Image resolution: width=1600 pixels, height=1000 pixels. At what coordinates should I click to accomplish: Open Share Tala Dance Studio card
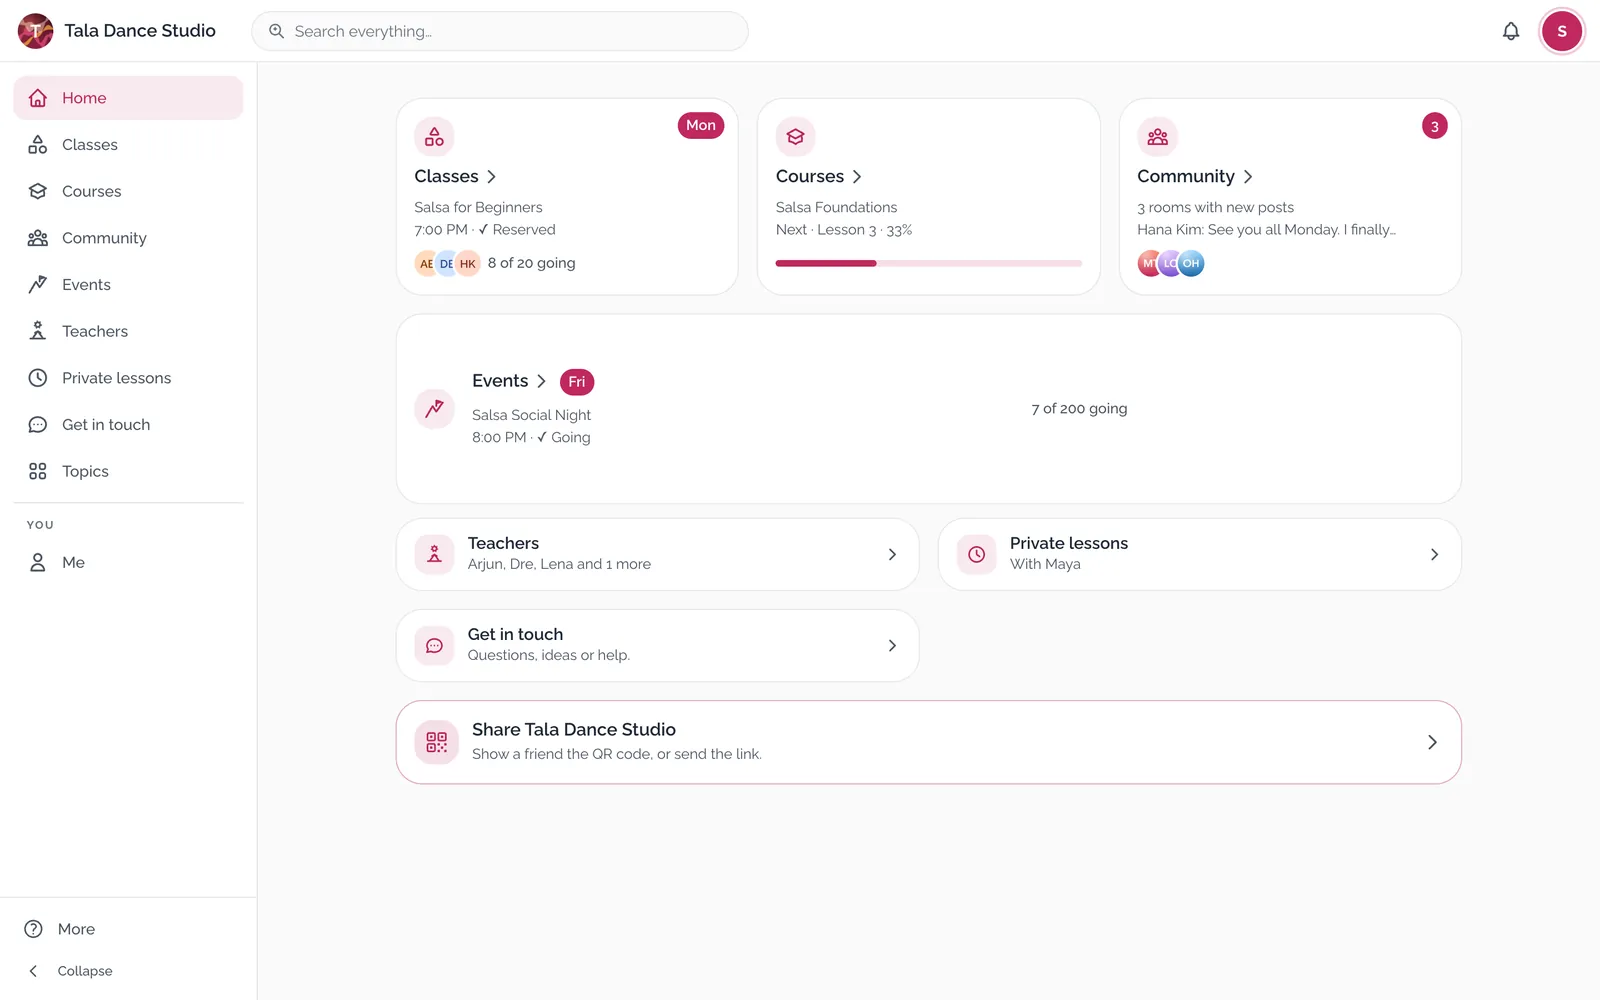(x=928, y=742)
